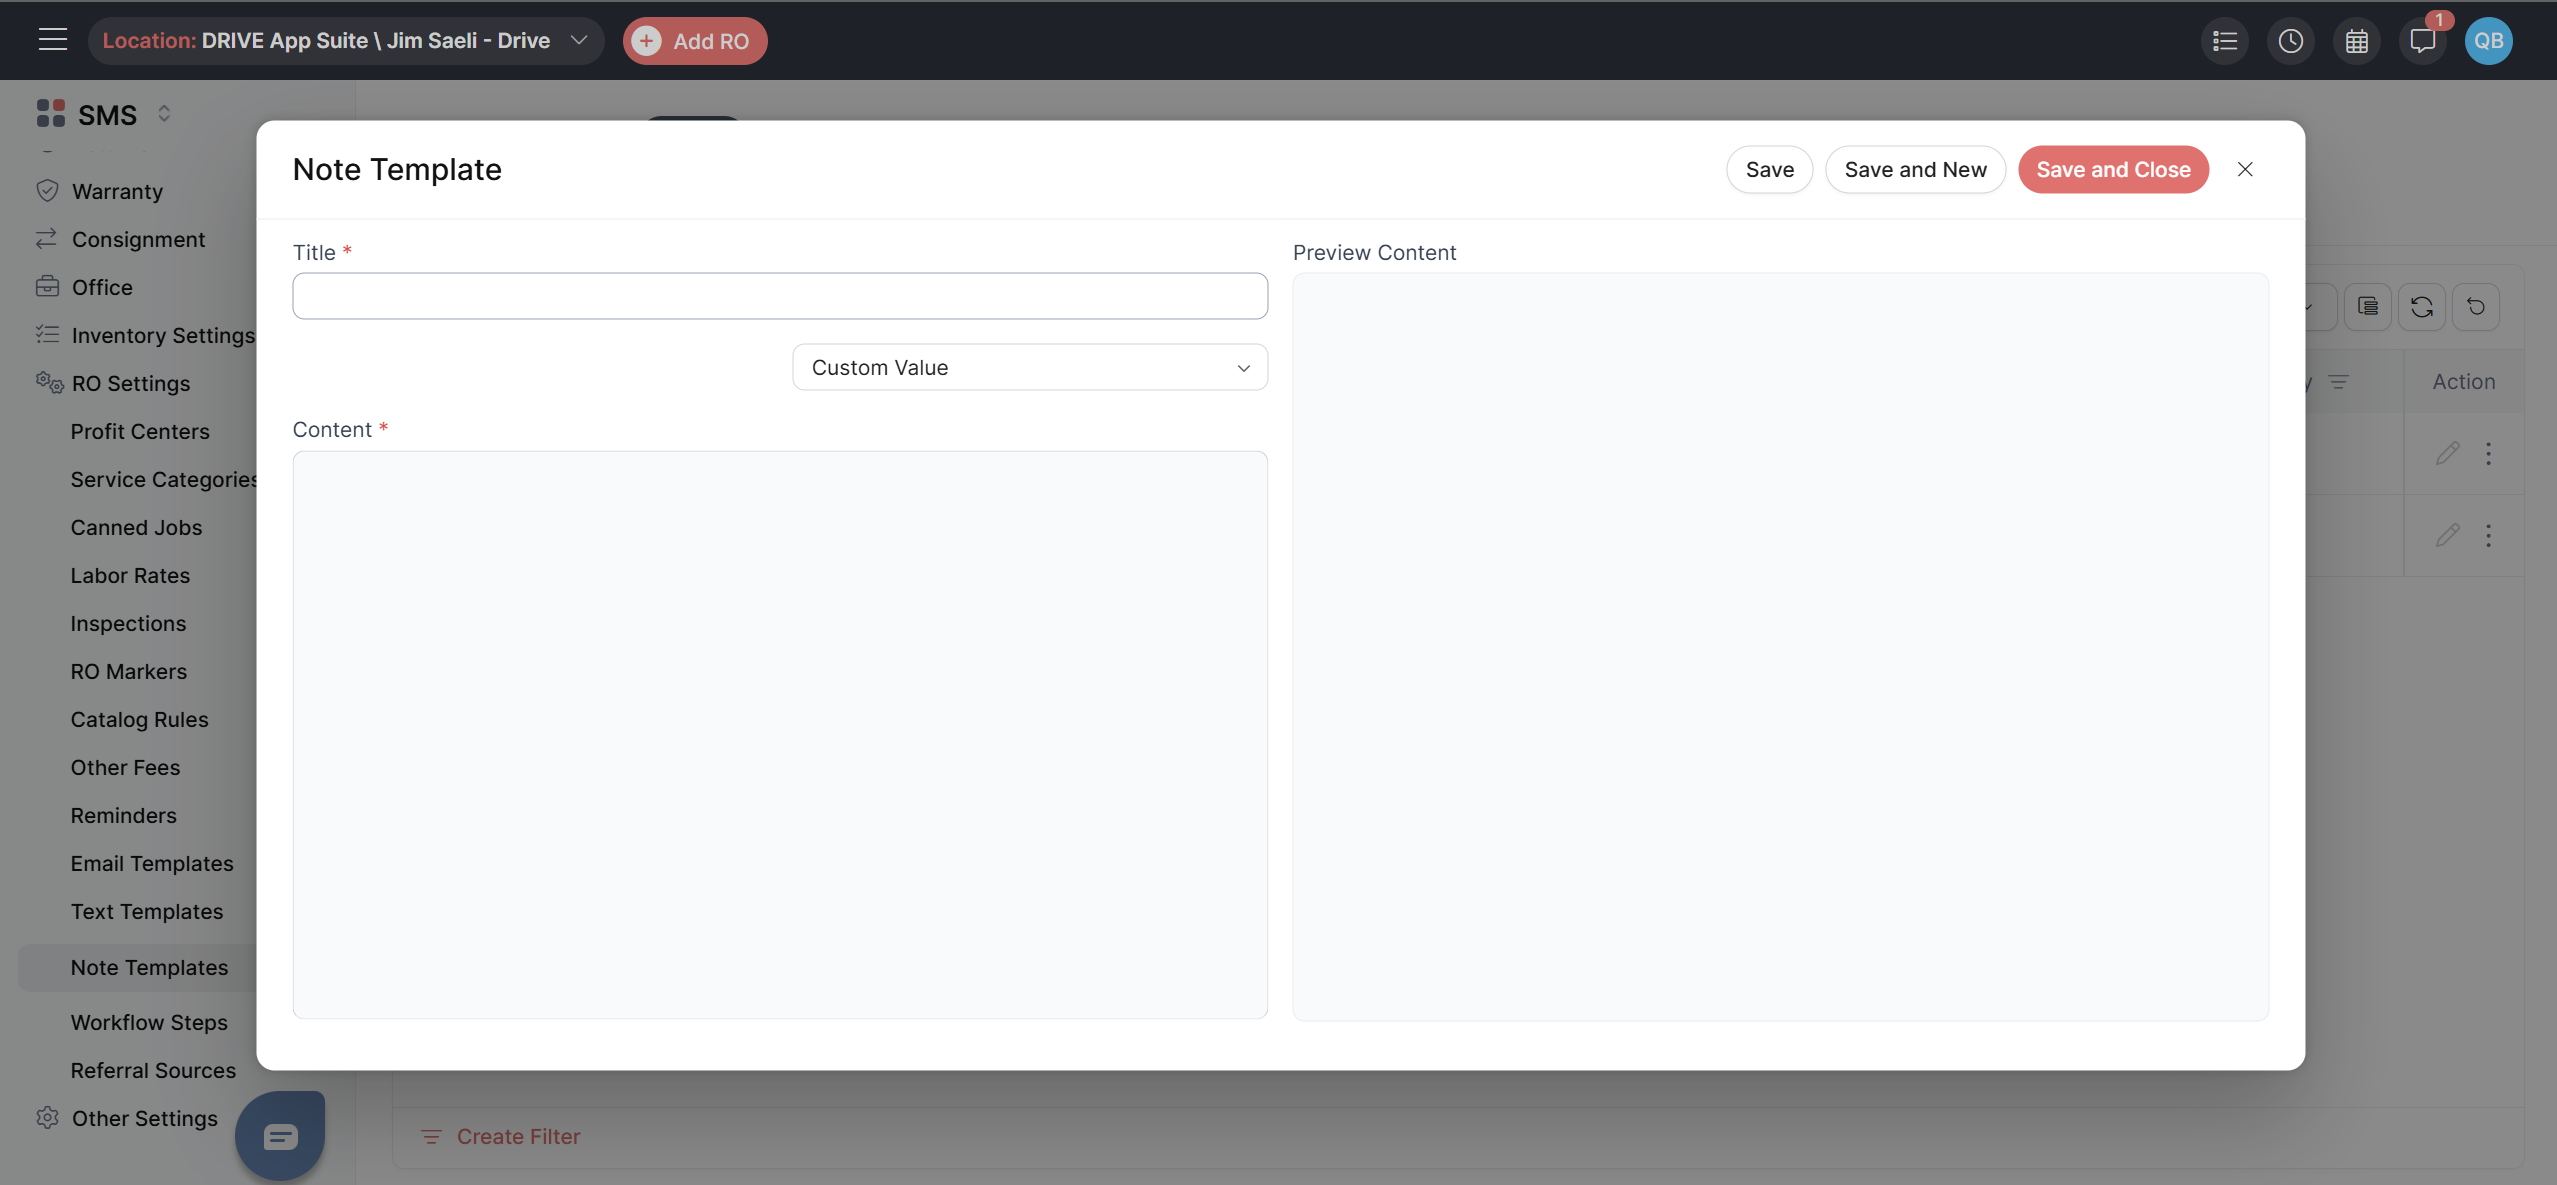Viewport: 2557px width, 1185px height.
Task: Click the QB user avatar
Action: (2488, 41)
